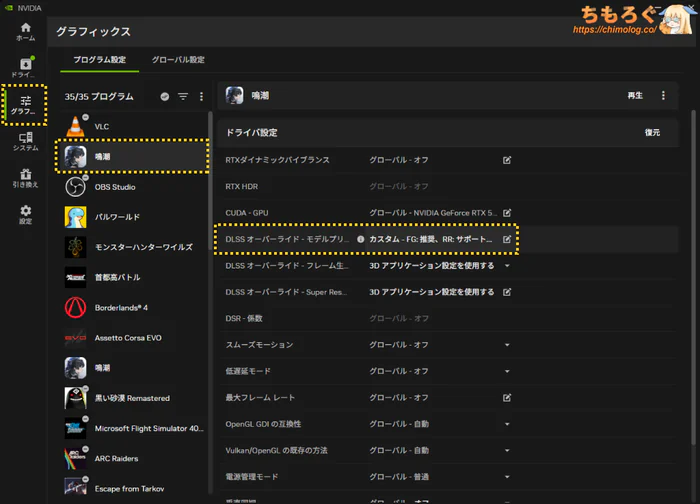The height and width of the screenshot is (504, 700).
Task: Open the ホーム (Home) sidebar icon
Action: click(x=26, y=31)
